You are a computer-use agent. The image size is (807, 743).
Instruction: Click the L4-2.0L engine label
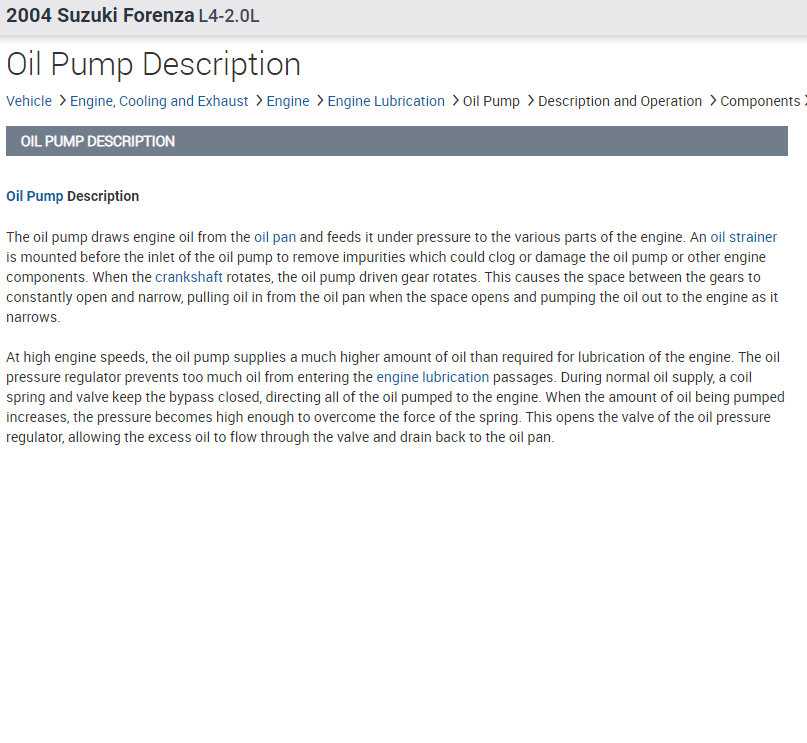[229, 16]
